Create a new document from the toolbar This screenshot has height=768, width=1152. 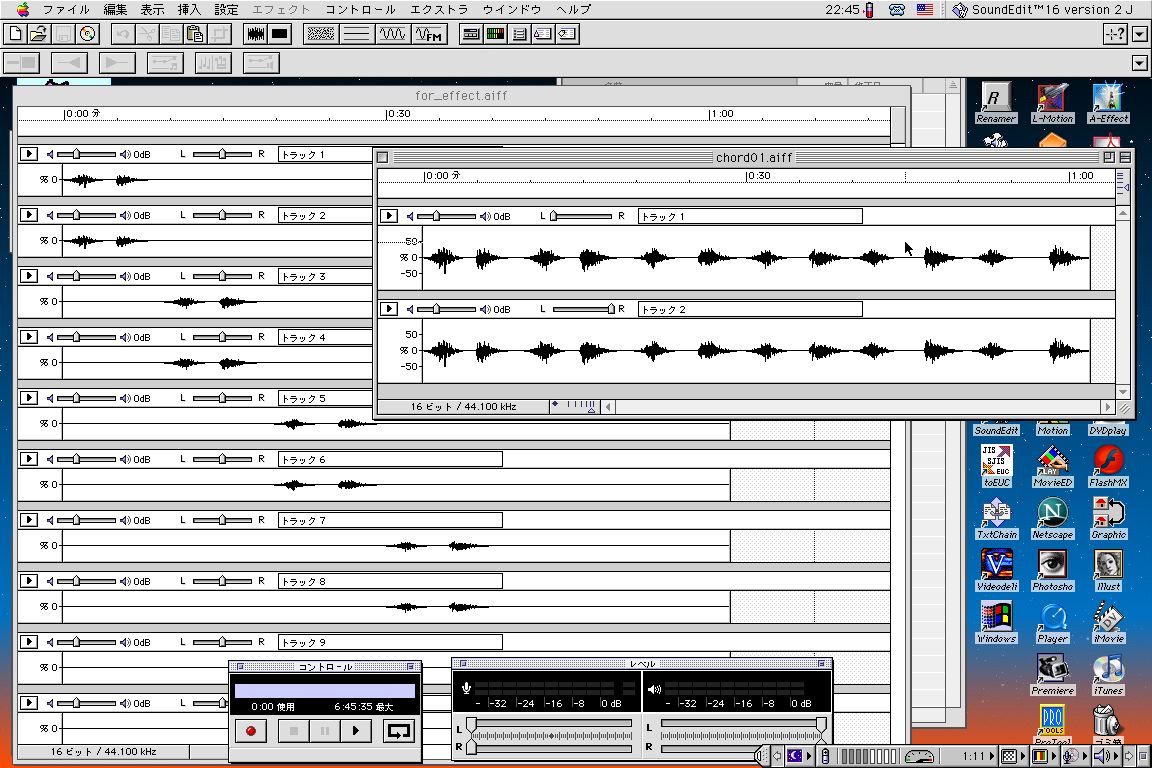pyautogui.click(x=15, y=34)
